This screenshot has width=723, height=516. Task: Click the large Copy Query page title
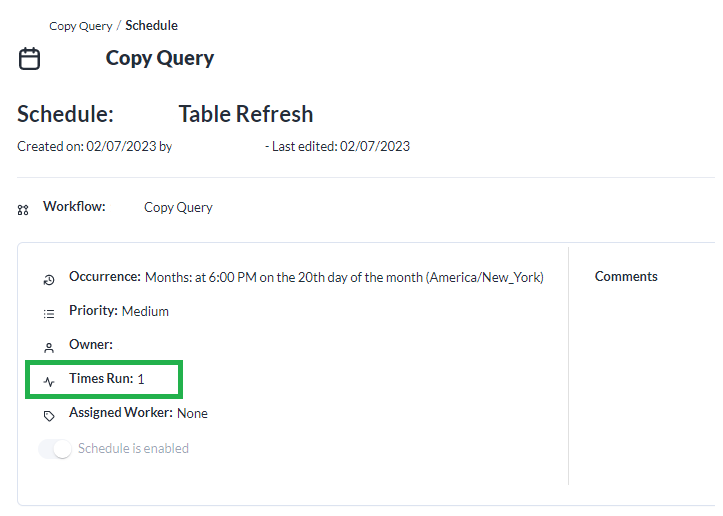point(160,58)
